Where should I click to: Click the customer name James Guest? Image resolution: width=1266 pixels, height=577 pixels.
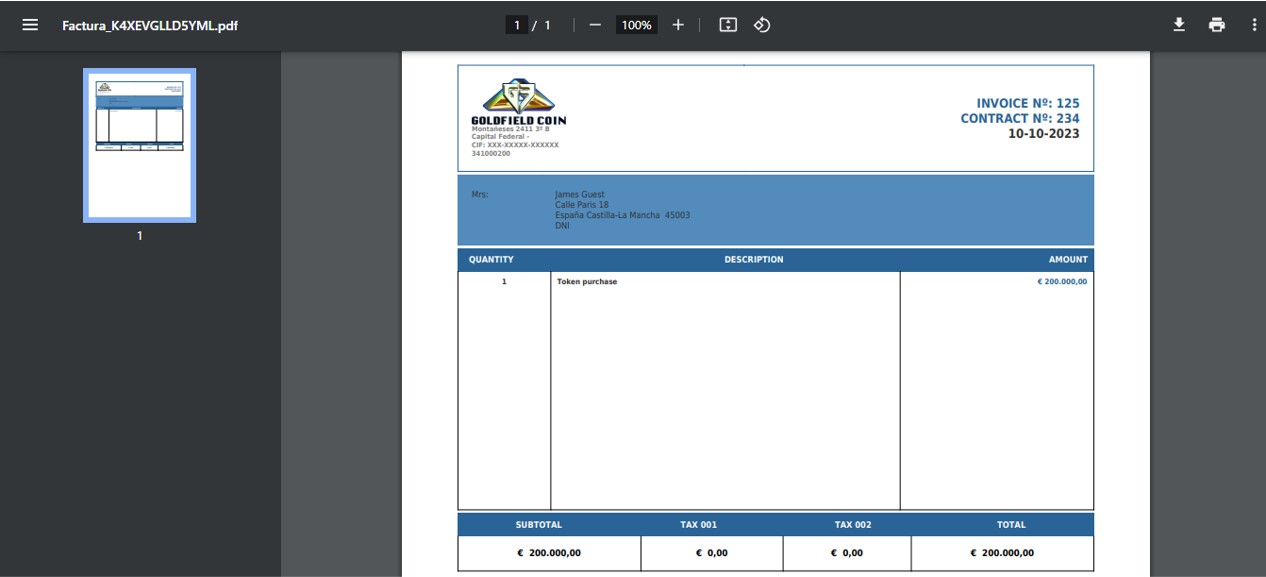tap(580, 194)
